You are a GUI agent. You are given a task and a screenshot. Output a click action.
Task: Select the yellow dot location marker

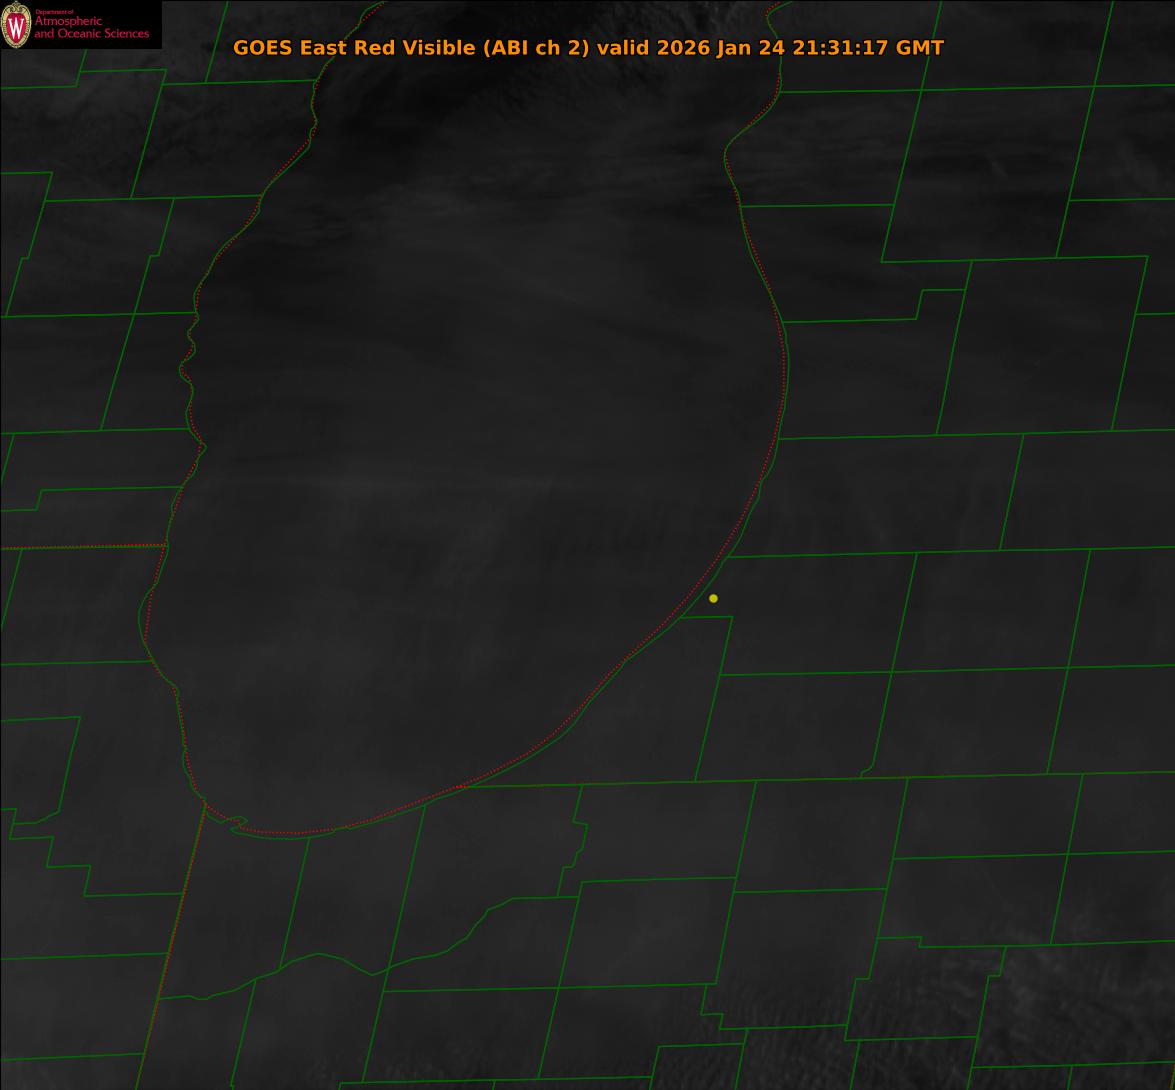pyautogui.click(x=713, y=598)
